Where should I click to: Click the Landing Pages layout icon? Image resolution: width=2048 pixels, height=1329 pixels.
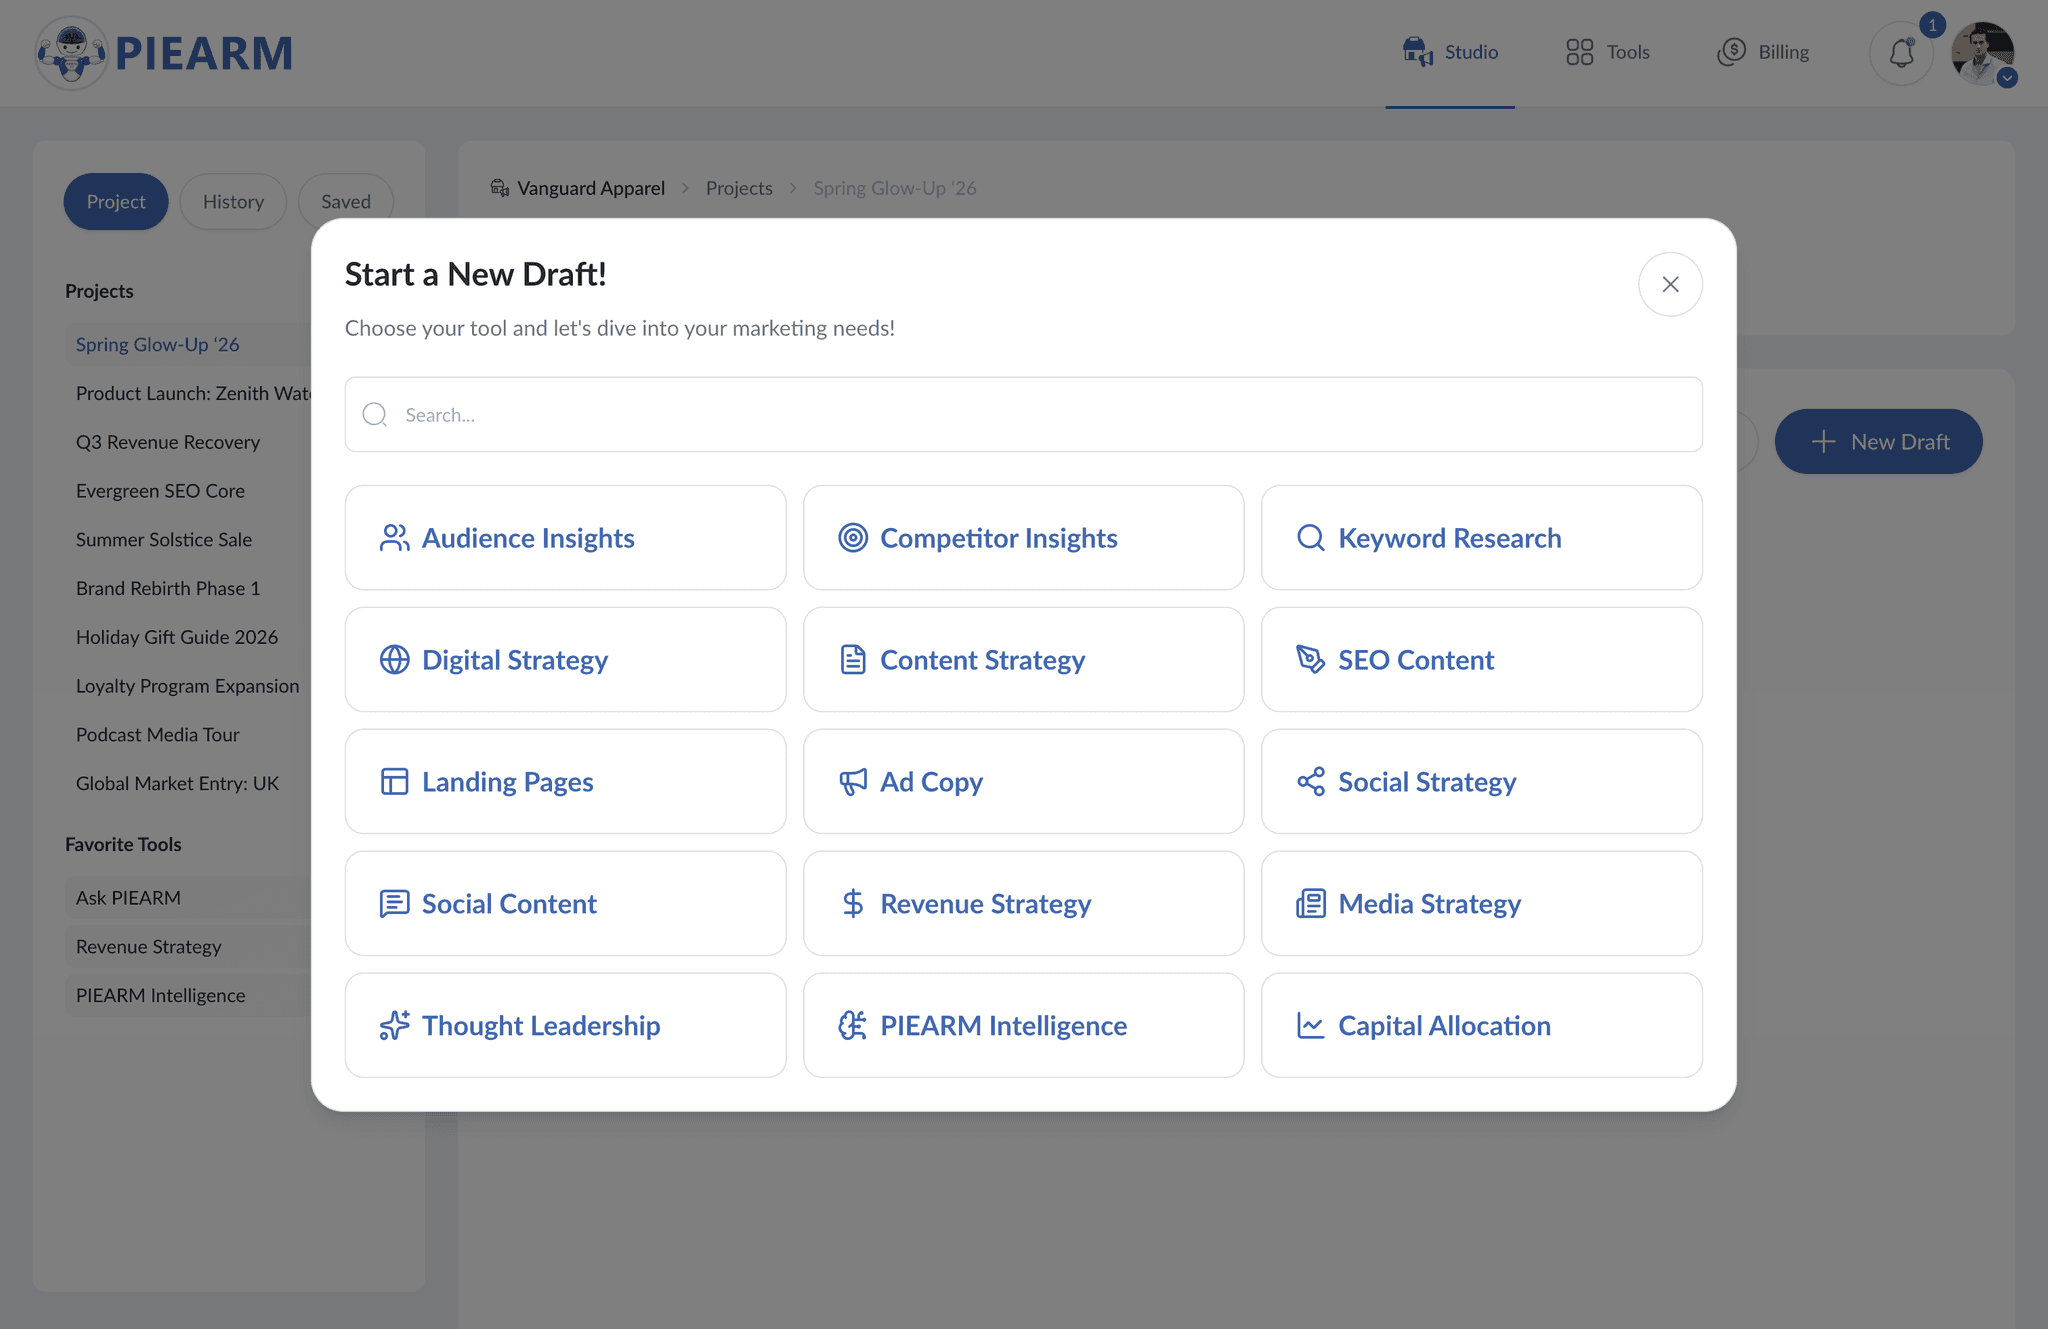(394, 782)
